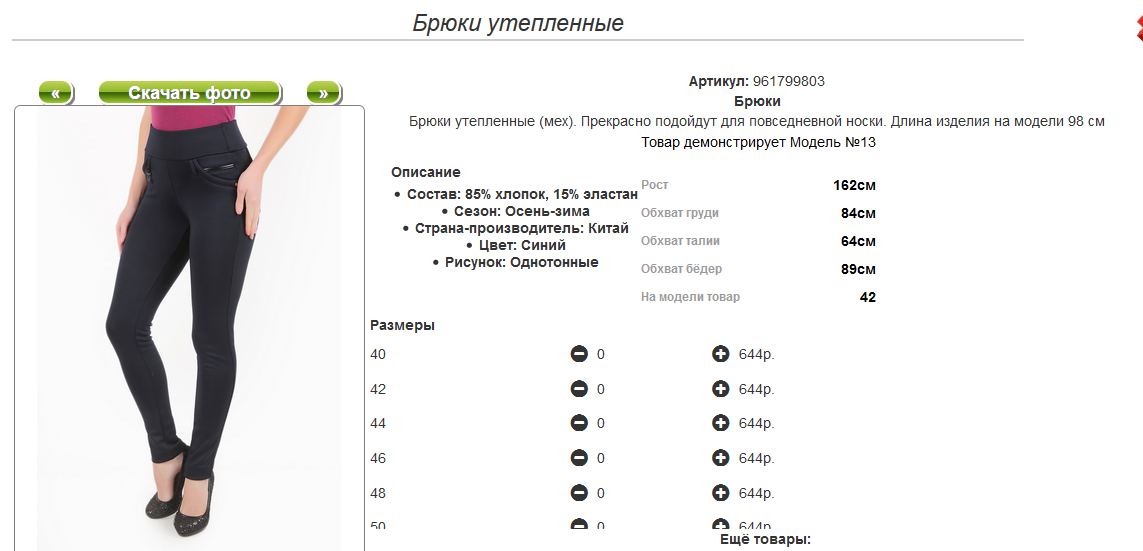Click the Скачать фото button
This screenshot has width=1143, height=551.
pos(190,93)
